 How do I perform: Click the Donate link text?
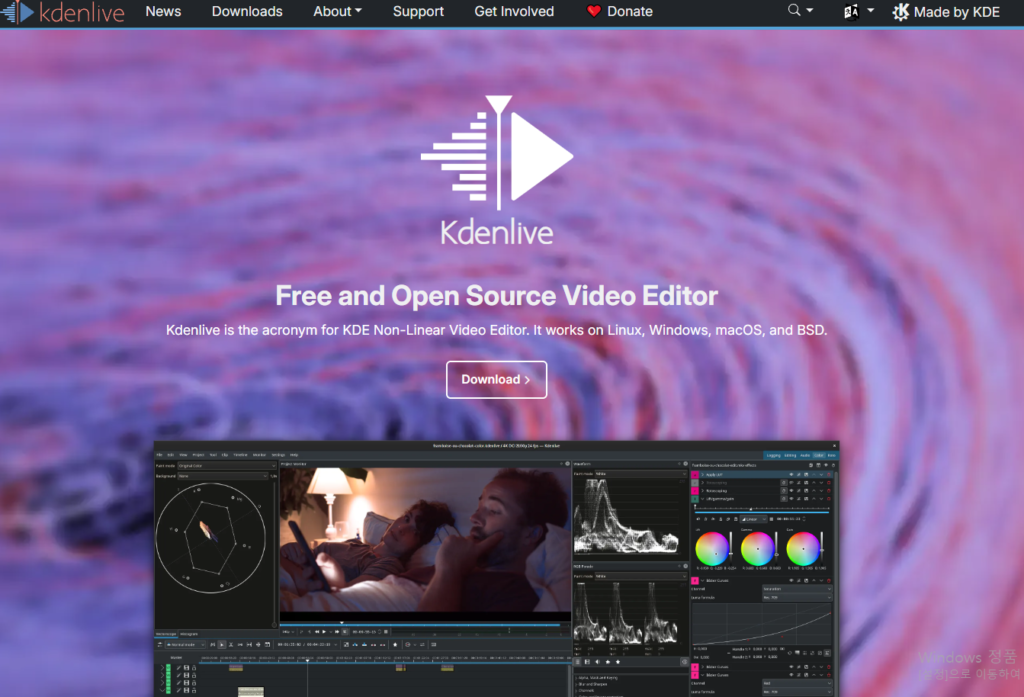630,11
